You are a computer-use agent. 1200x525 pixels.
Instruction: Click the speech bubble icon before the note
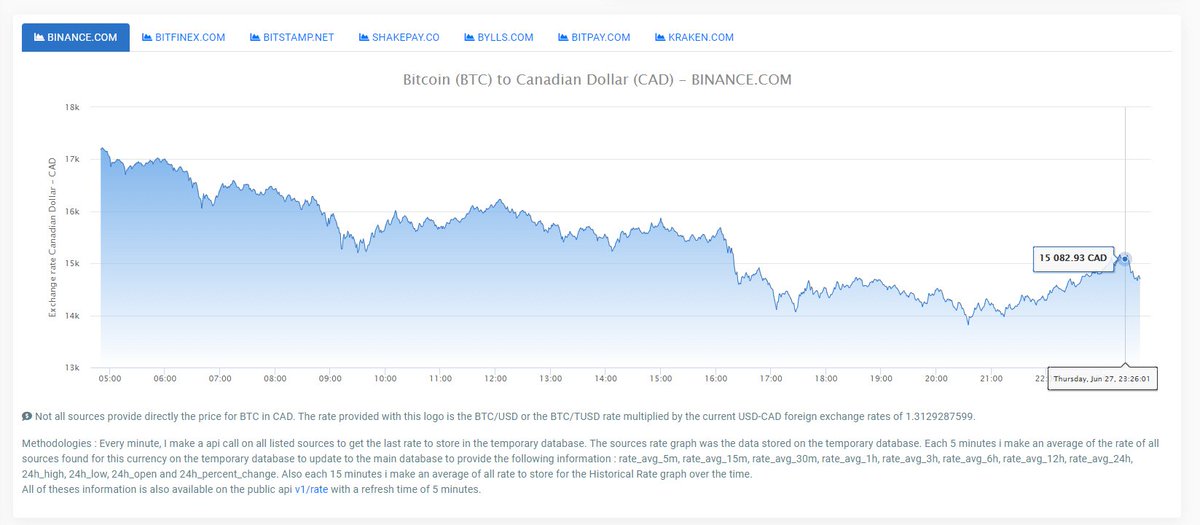26,414
